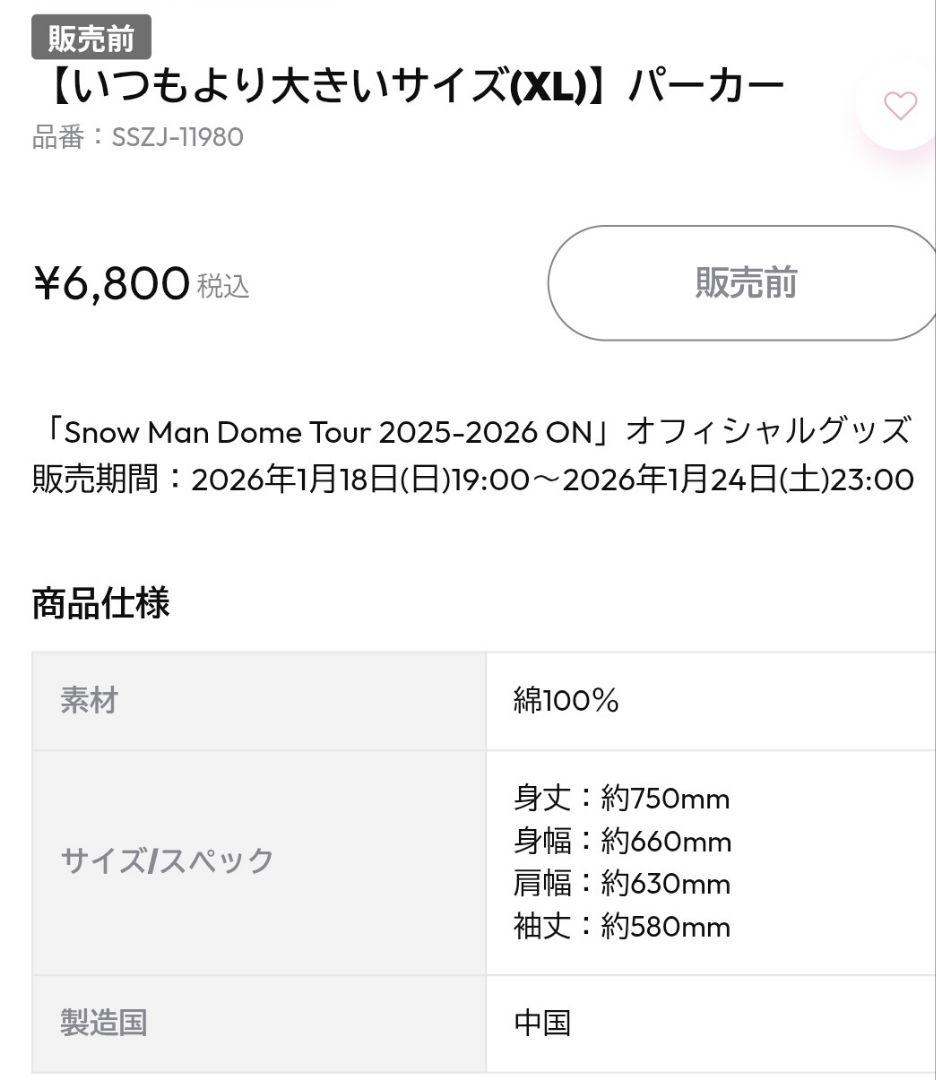Select the サイズ/スペック row label
936x1080 pixels.
(167, 860)
